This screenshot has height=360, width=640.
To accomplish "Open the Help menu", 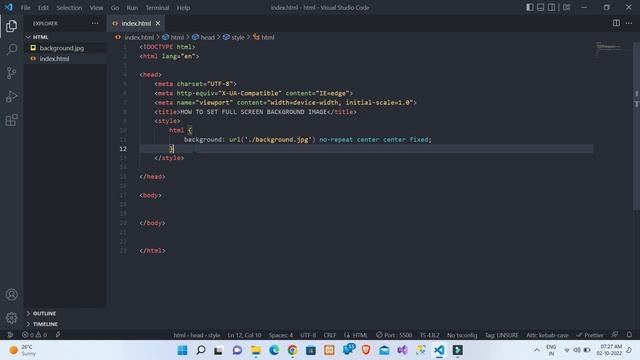I will [183, 8].
